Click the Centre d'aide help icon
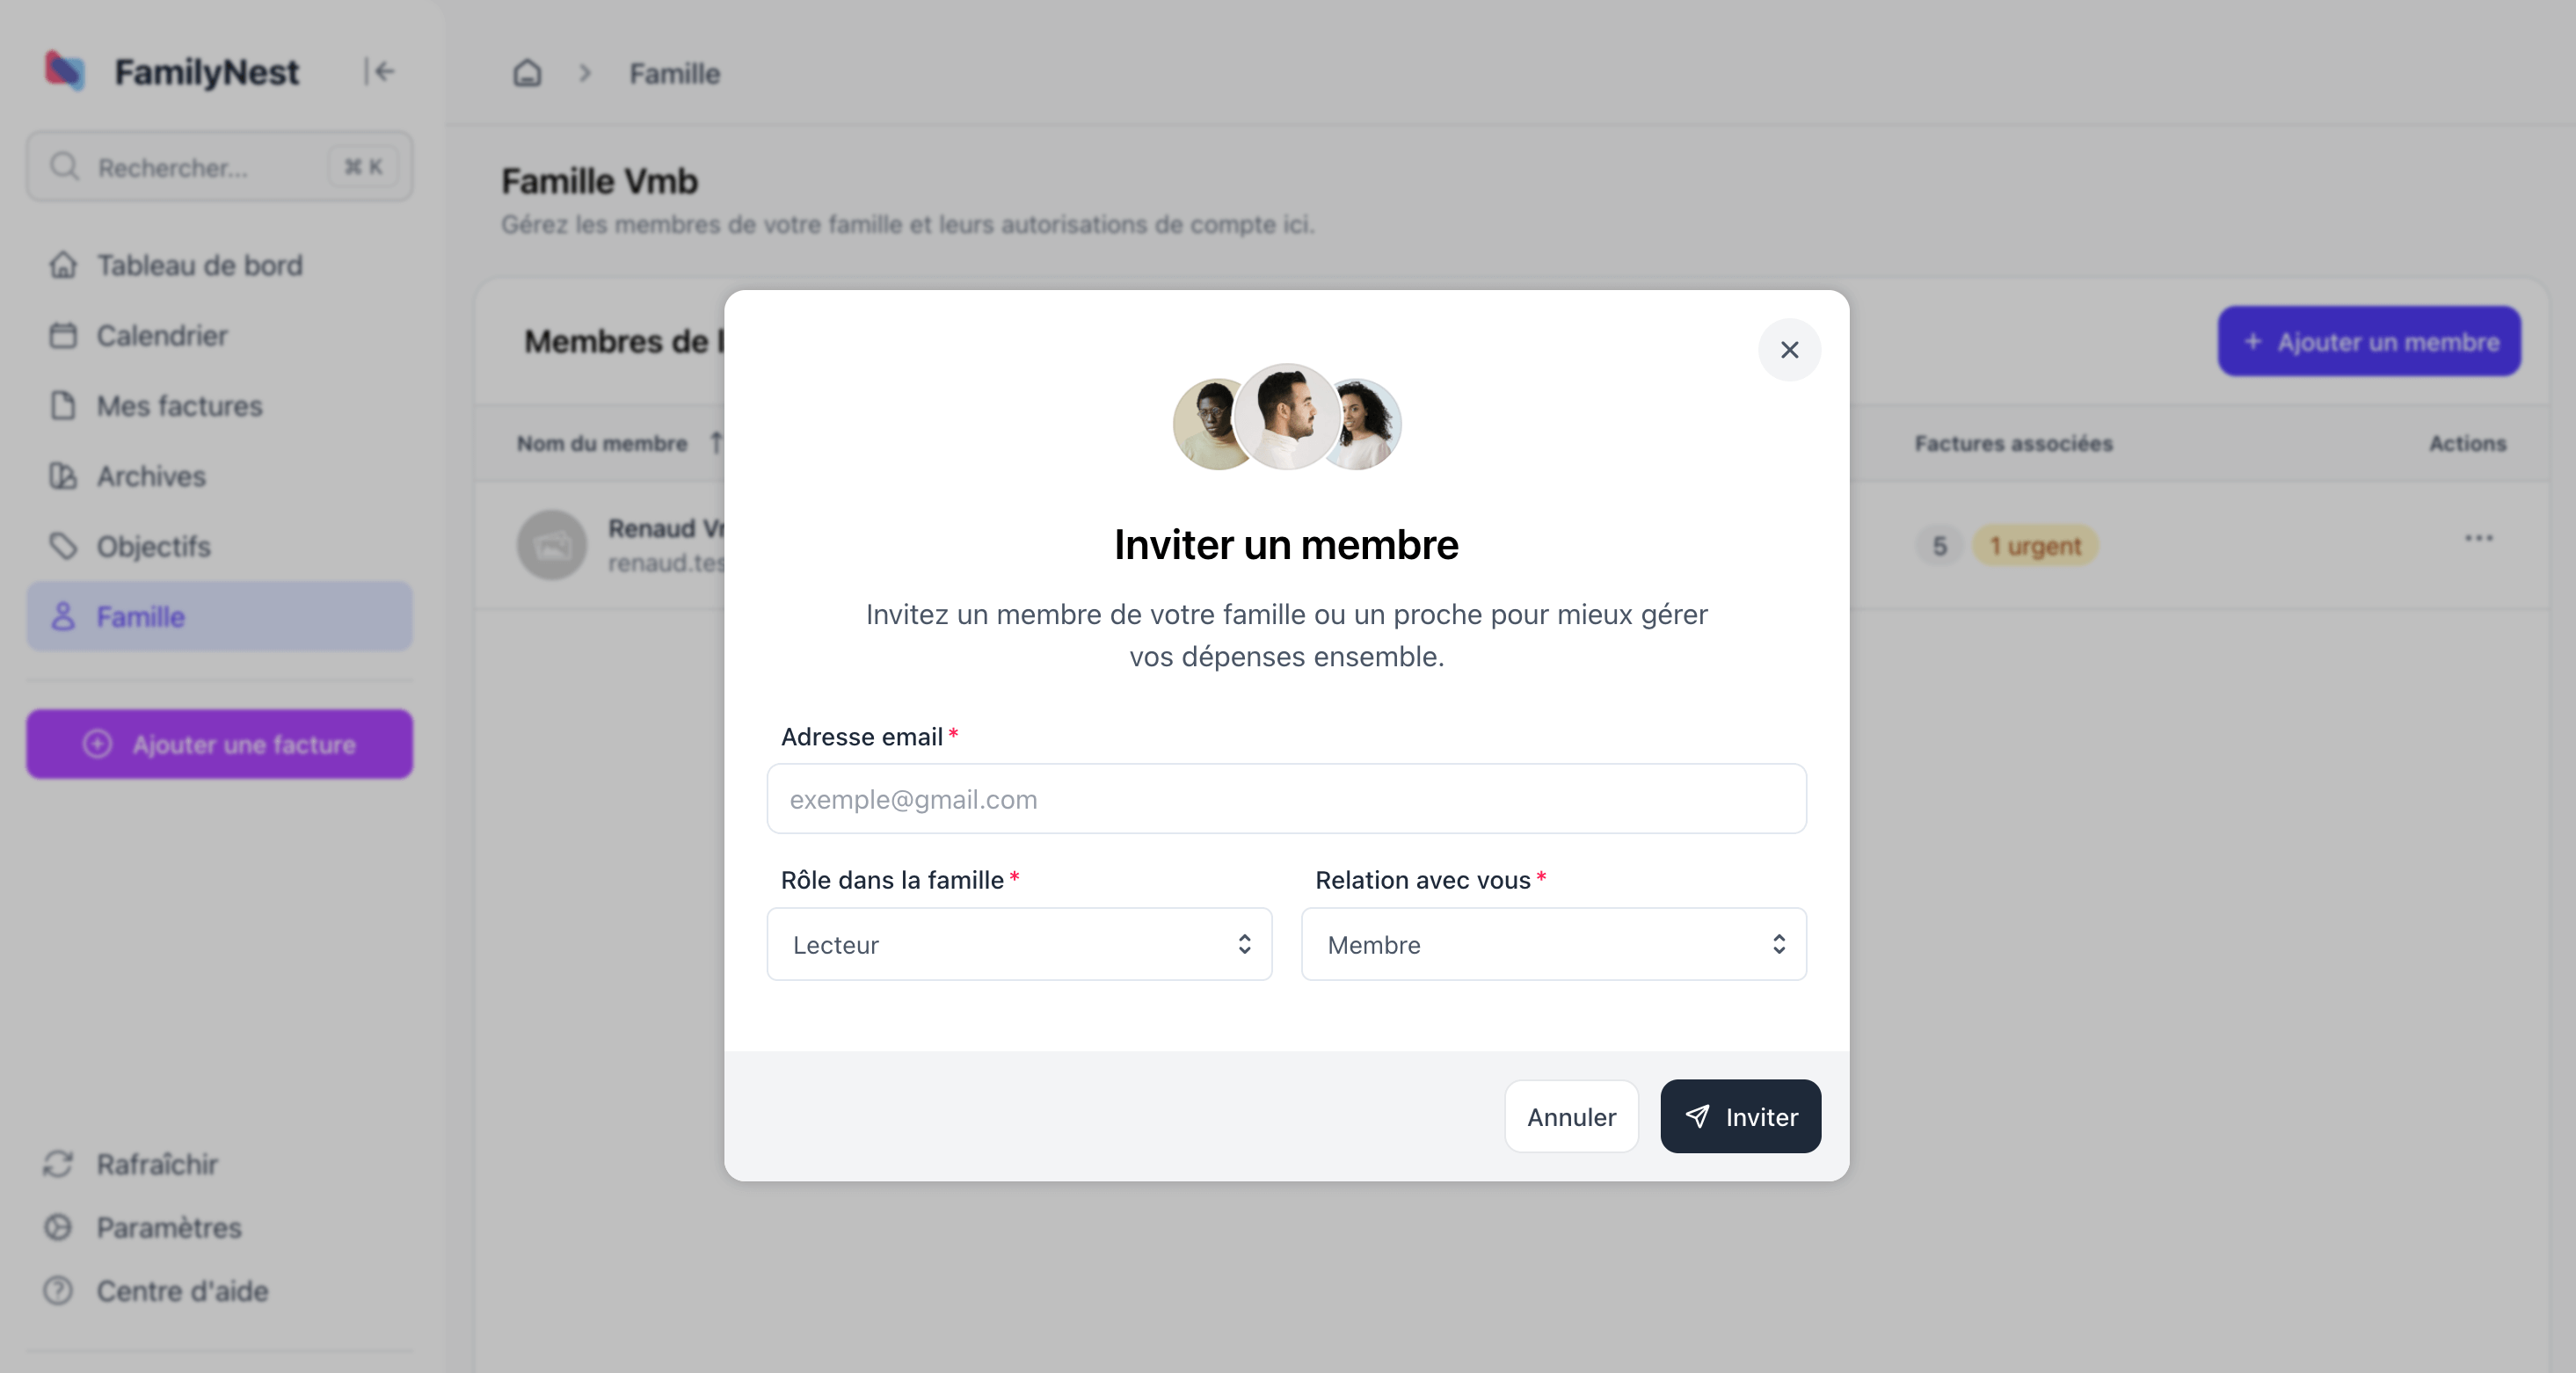The width and height of the screenshot is (2576, 1373). pos(58,1291)
